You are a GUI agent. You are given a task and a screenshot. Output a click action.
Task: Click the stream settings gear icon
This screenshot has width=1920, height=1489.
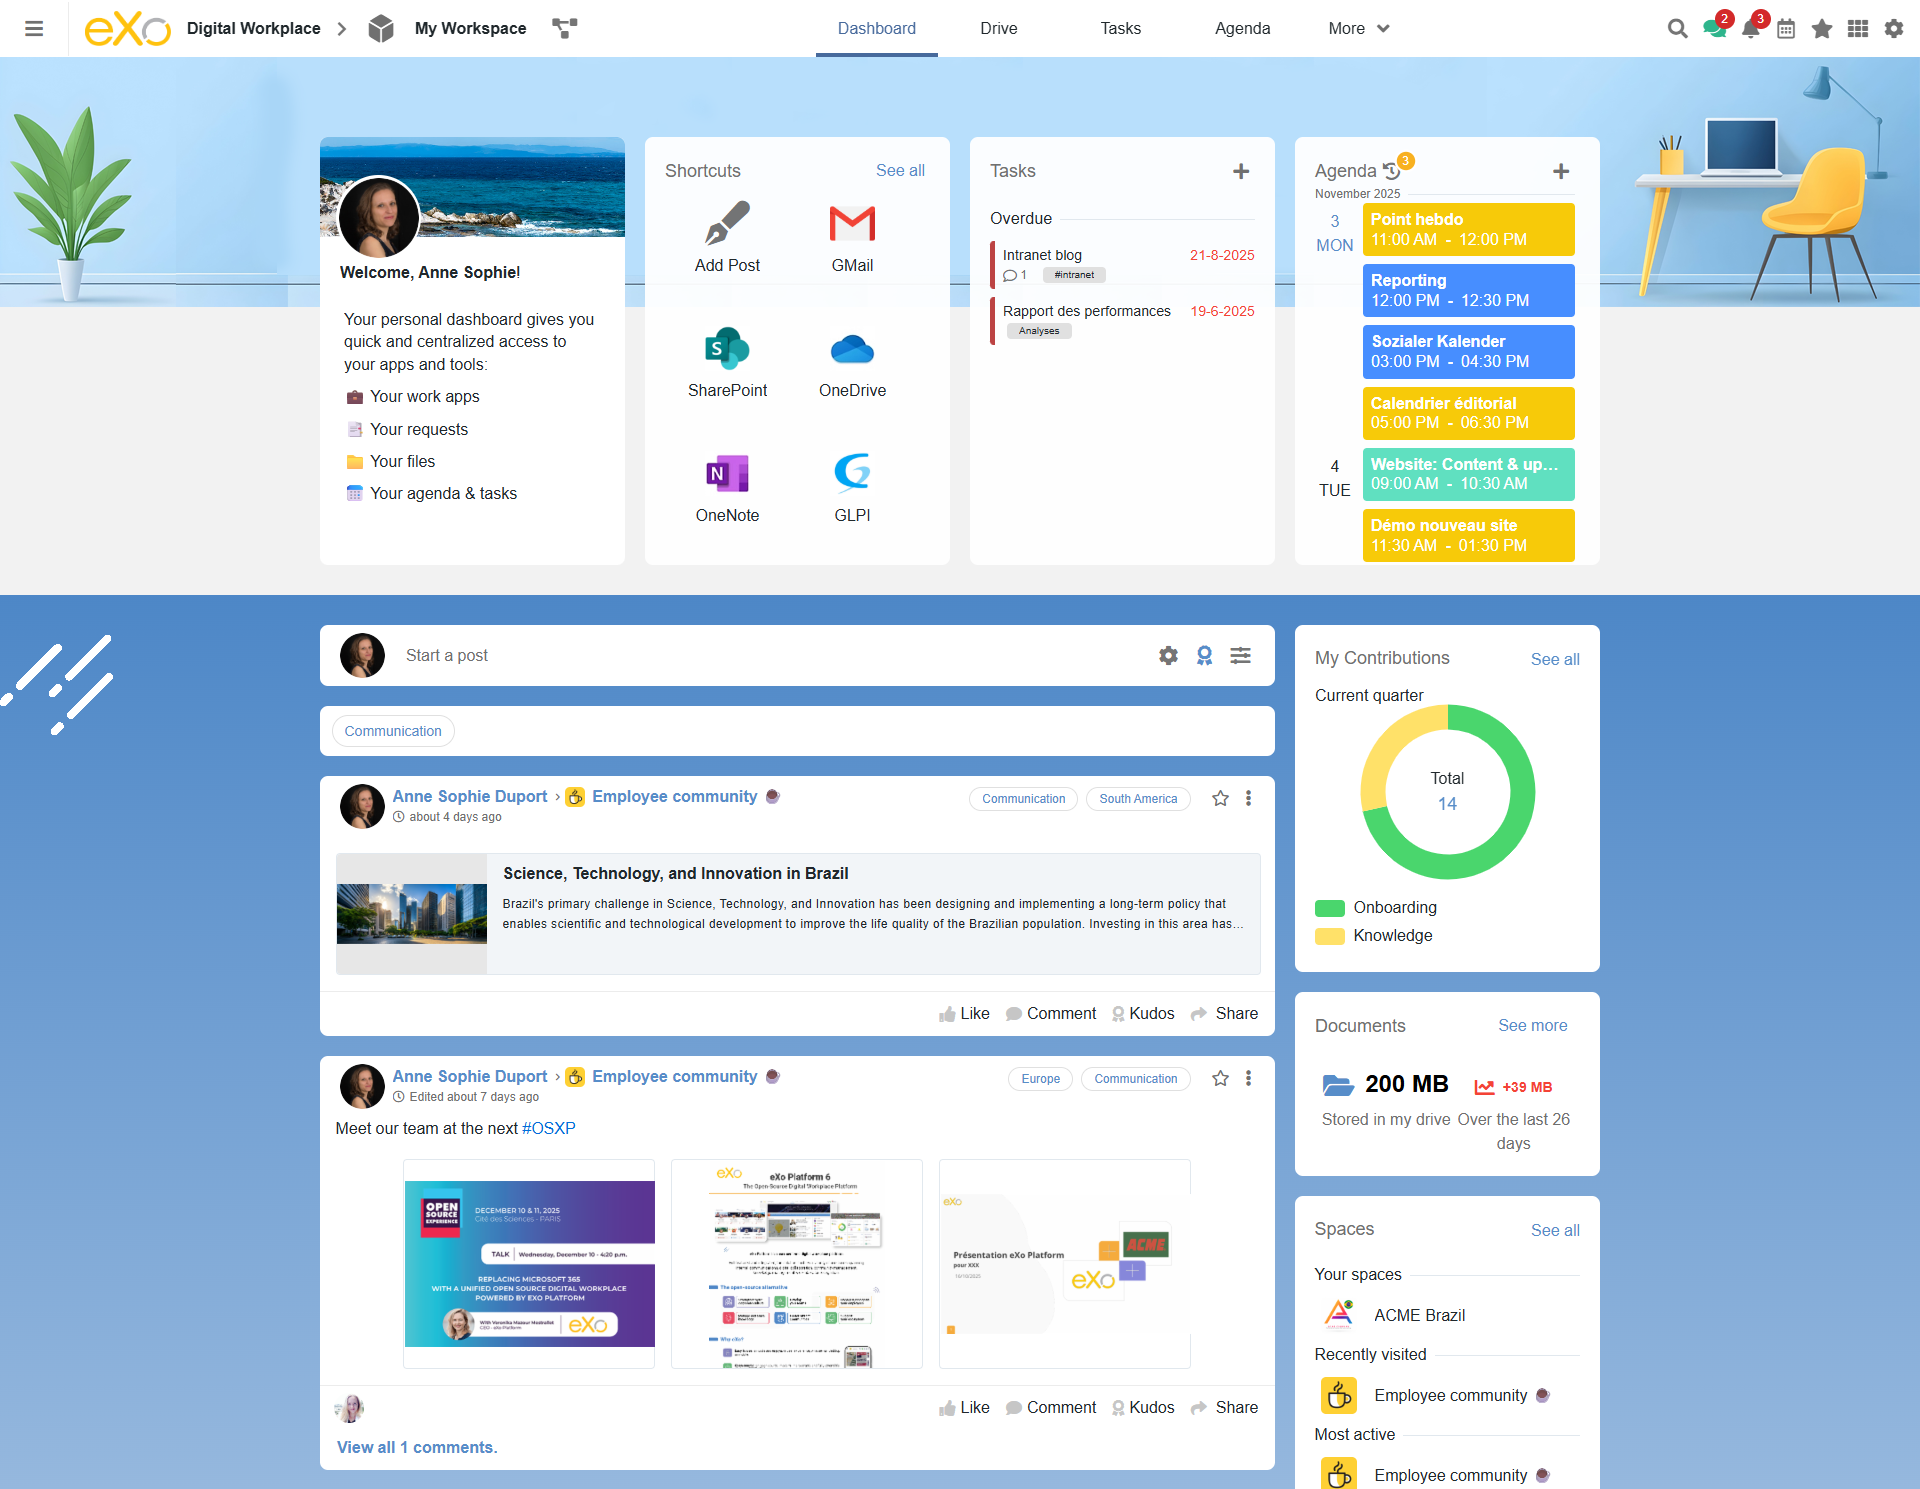(x=1168, y=655)
